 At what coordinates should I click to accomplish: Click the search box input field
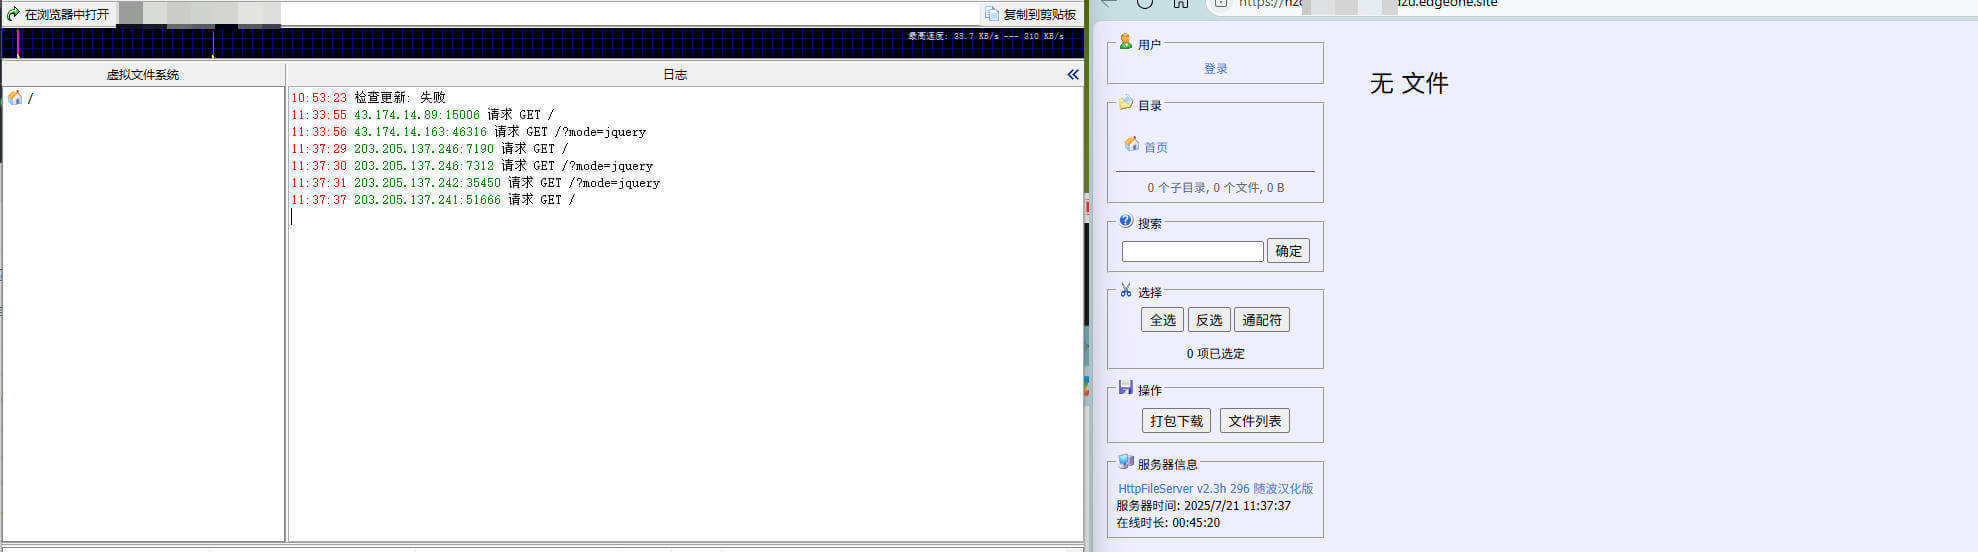tap(1192, 251)
